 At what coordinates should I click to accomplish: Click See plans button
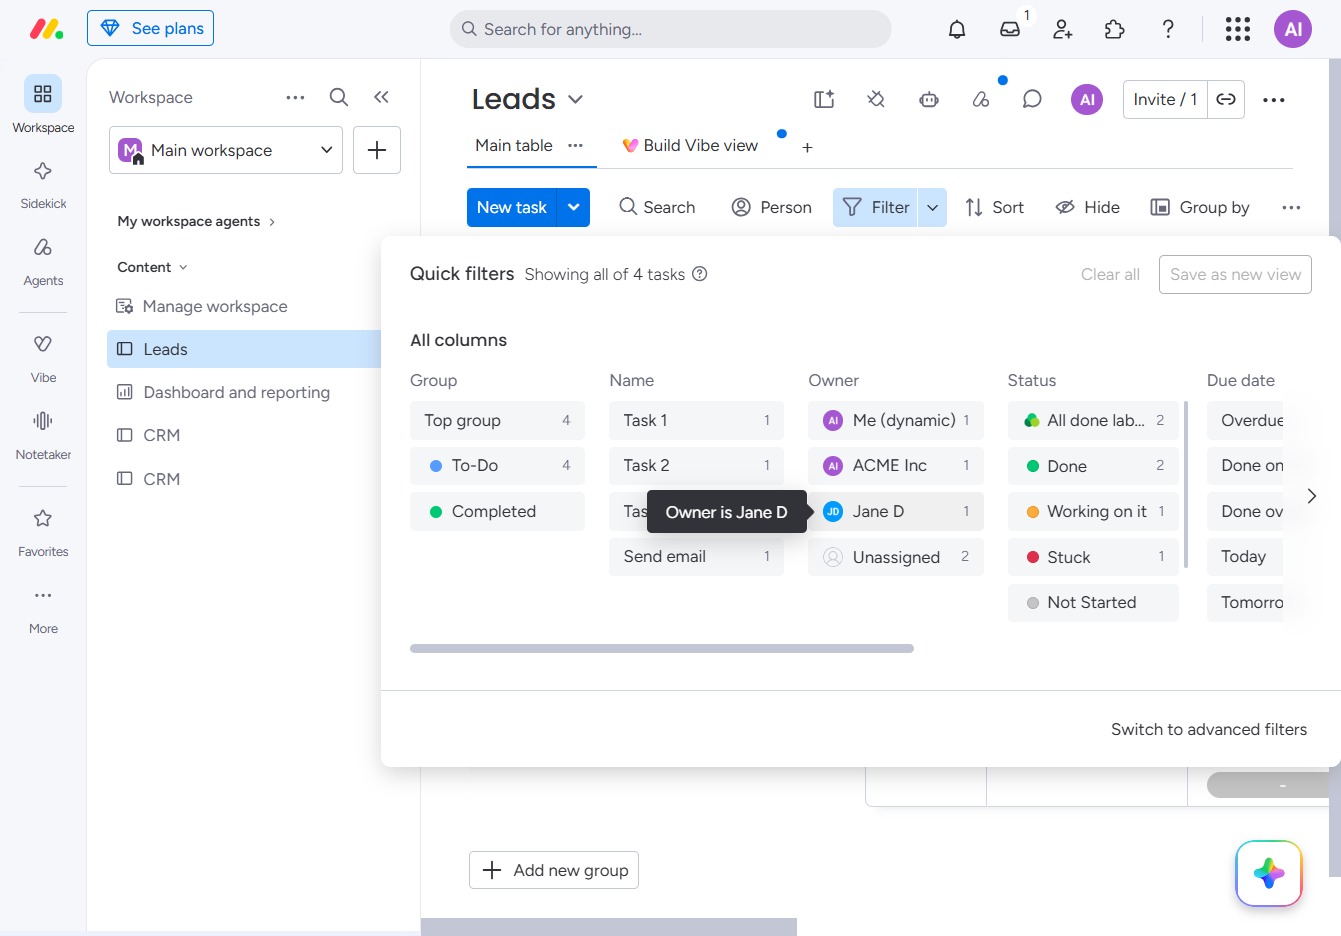[150, 28]
